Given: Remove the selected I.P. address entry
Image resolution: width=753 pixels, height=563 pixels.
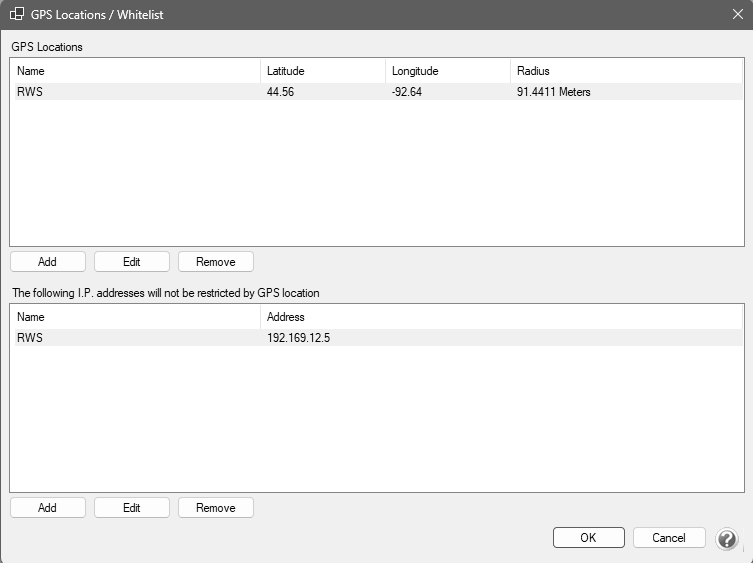Looking at the screenshot, I should 215,508.
